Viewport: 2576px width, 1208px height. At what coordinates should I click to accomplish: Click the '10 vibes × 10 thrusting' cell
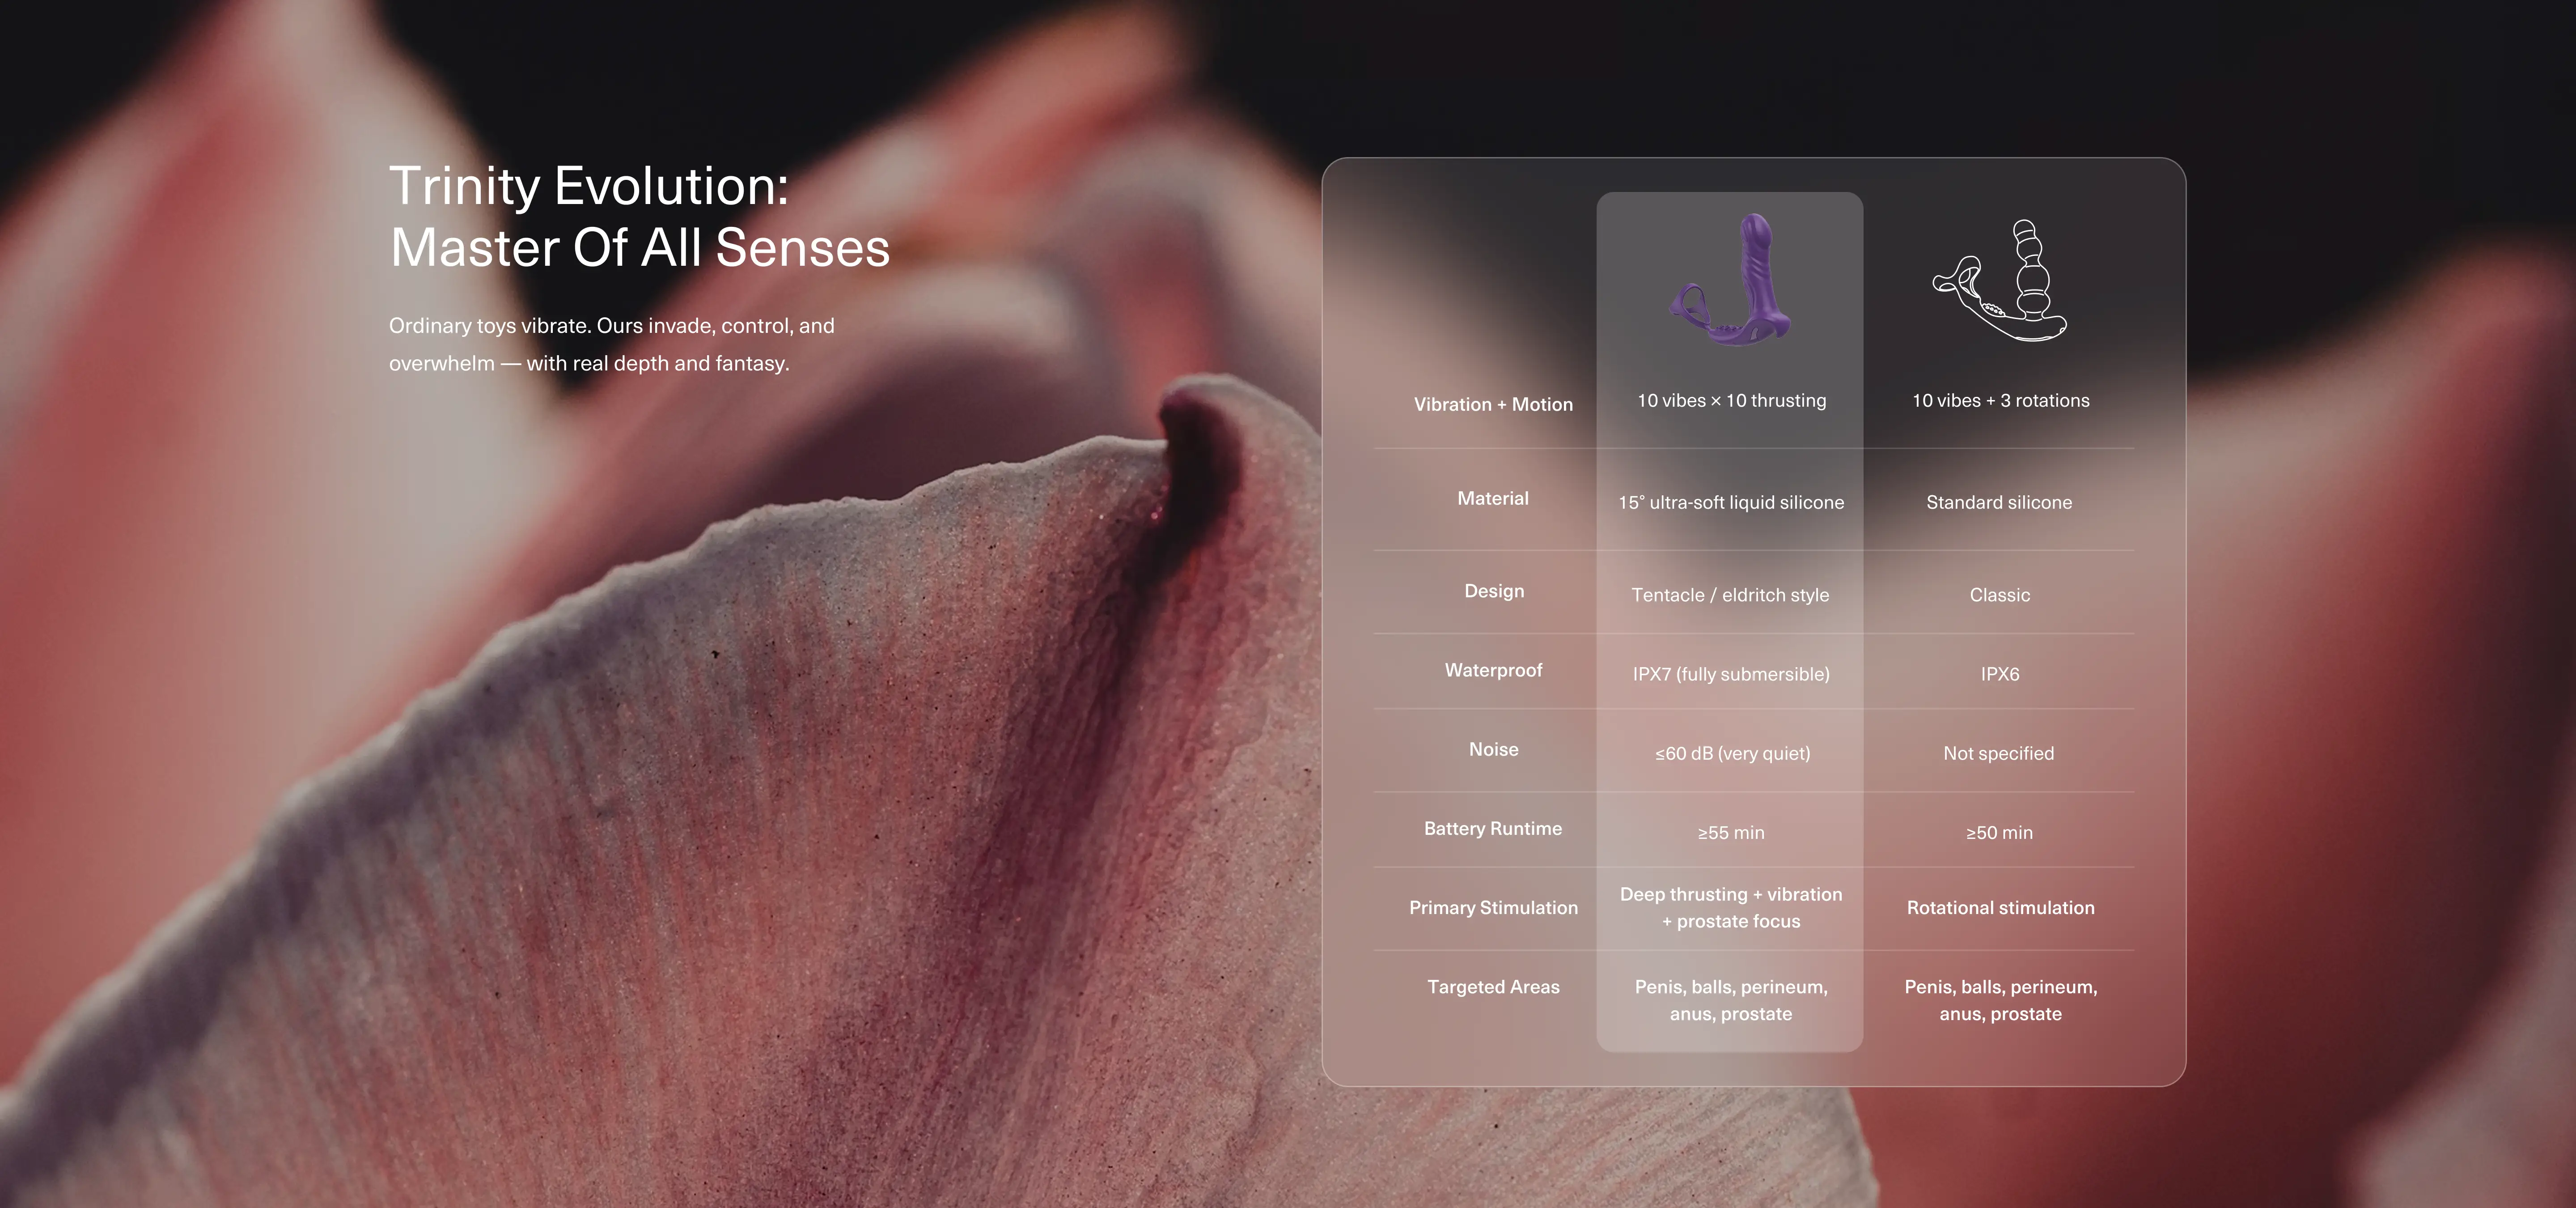click(1731, 400)
